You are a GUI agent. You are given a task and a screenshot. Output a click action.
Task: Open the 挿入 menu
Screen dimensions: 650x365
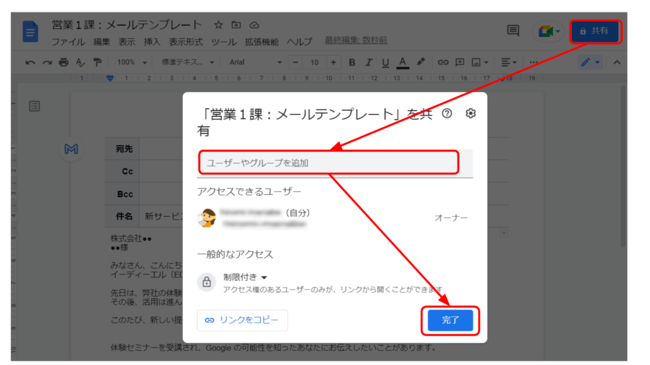[152, 42]
